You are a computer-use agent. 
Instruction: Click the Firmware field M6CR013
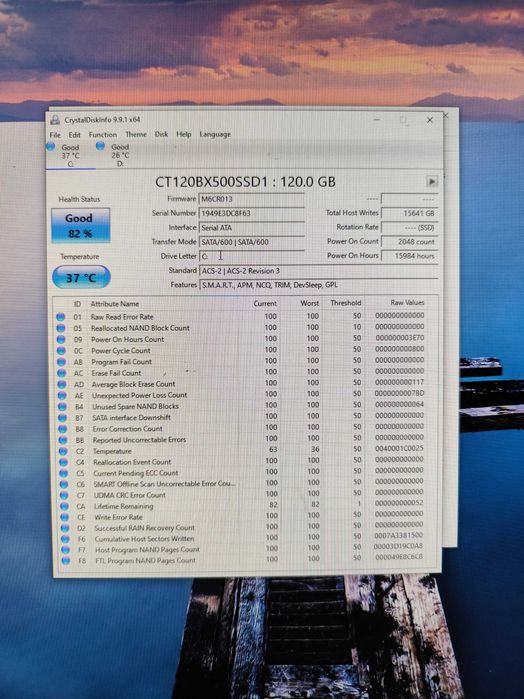pyautogui.click(x=252, y=199)
